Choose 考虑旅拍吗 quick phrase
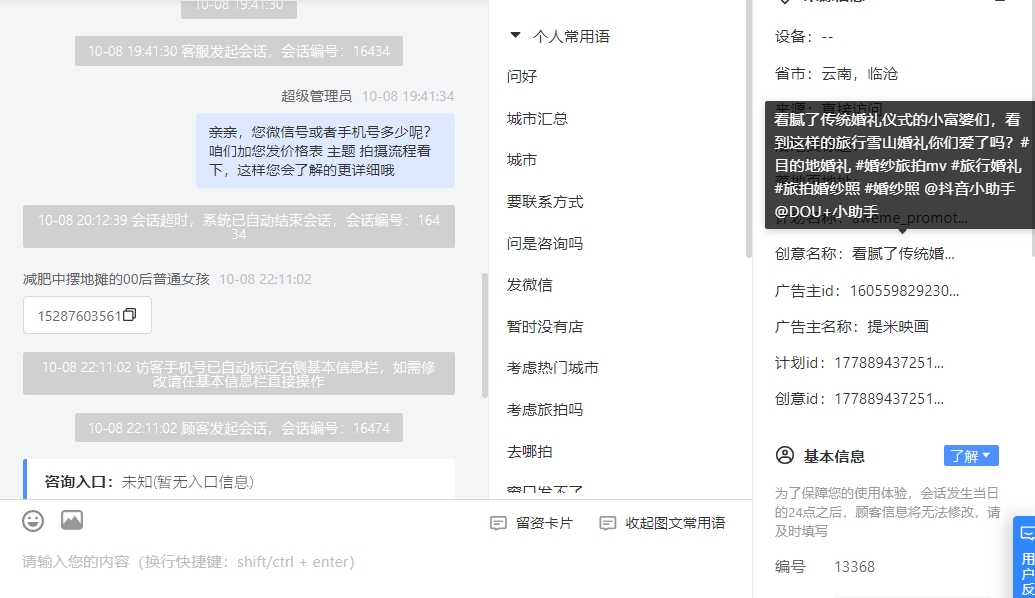 545,410
